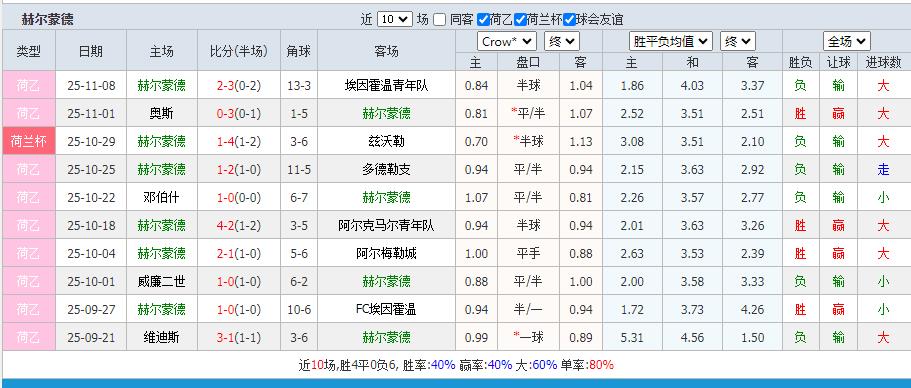Click corner count 10-6
The height and width of the screenshot is (388, 911).
tap(299, 310)
